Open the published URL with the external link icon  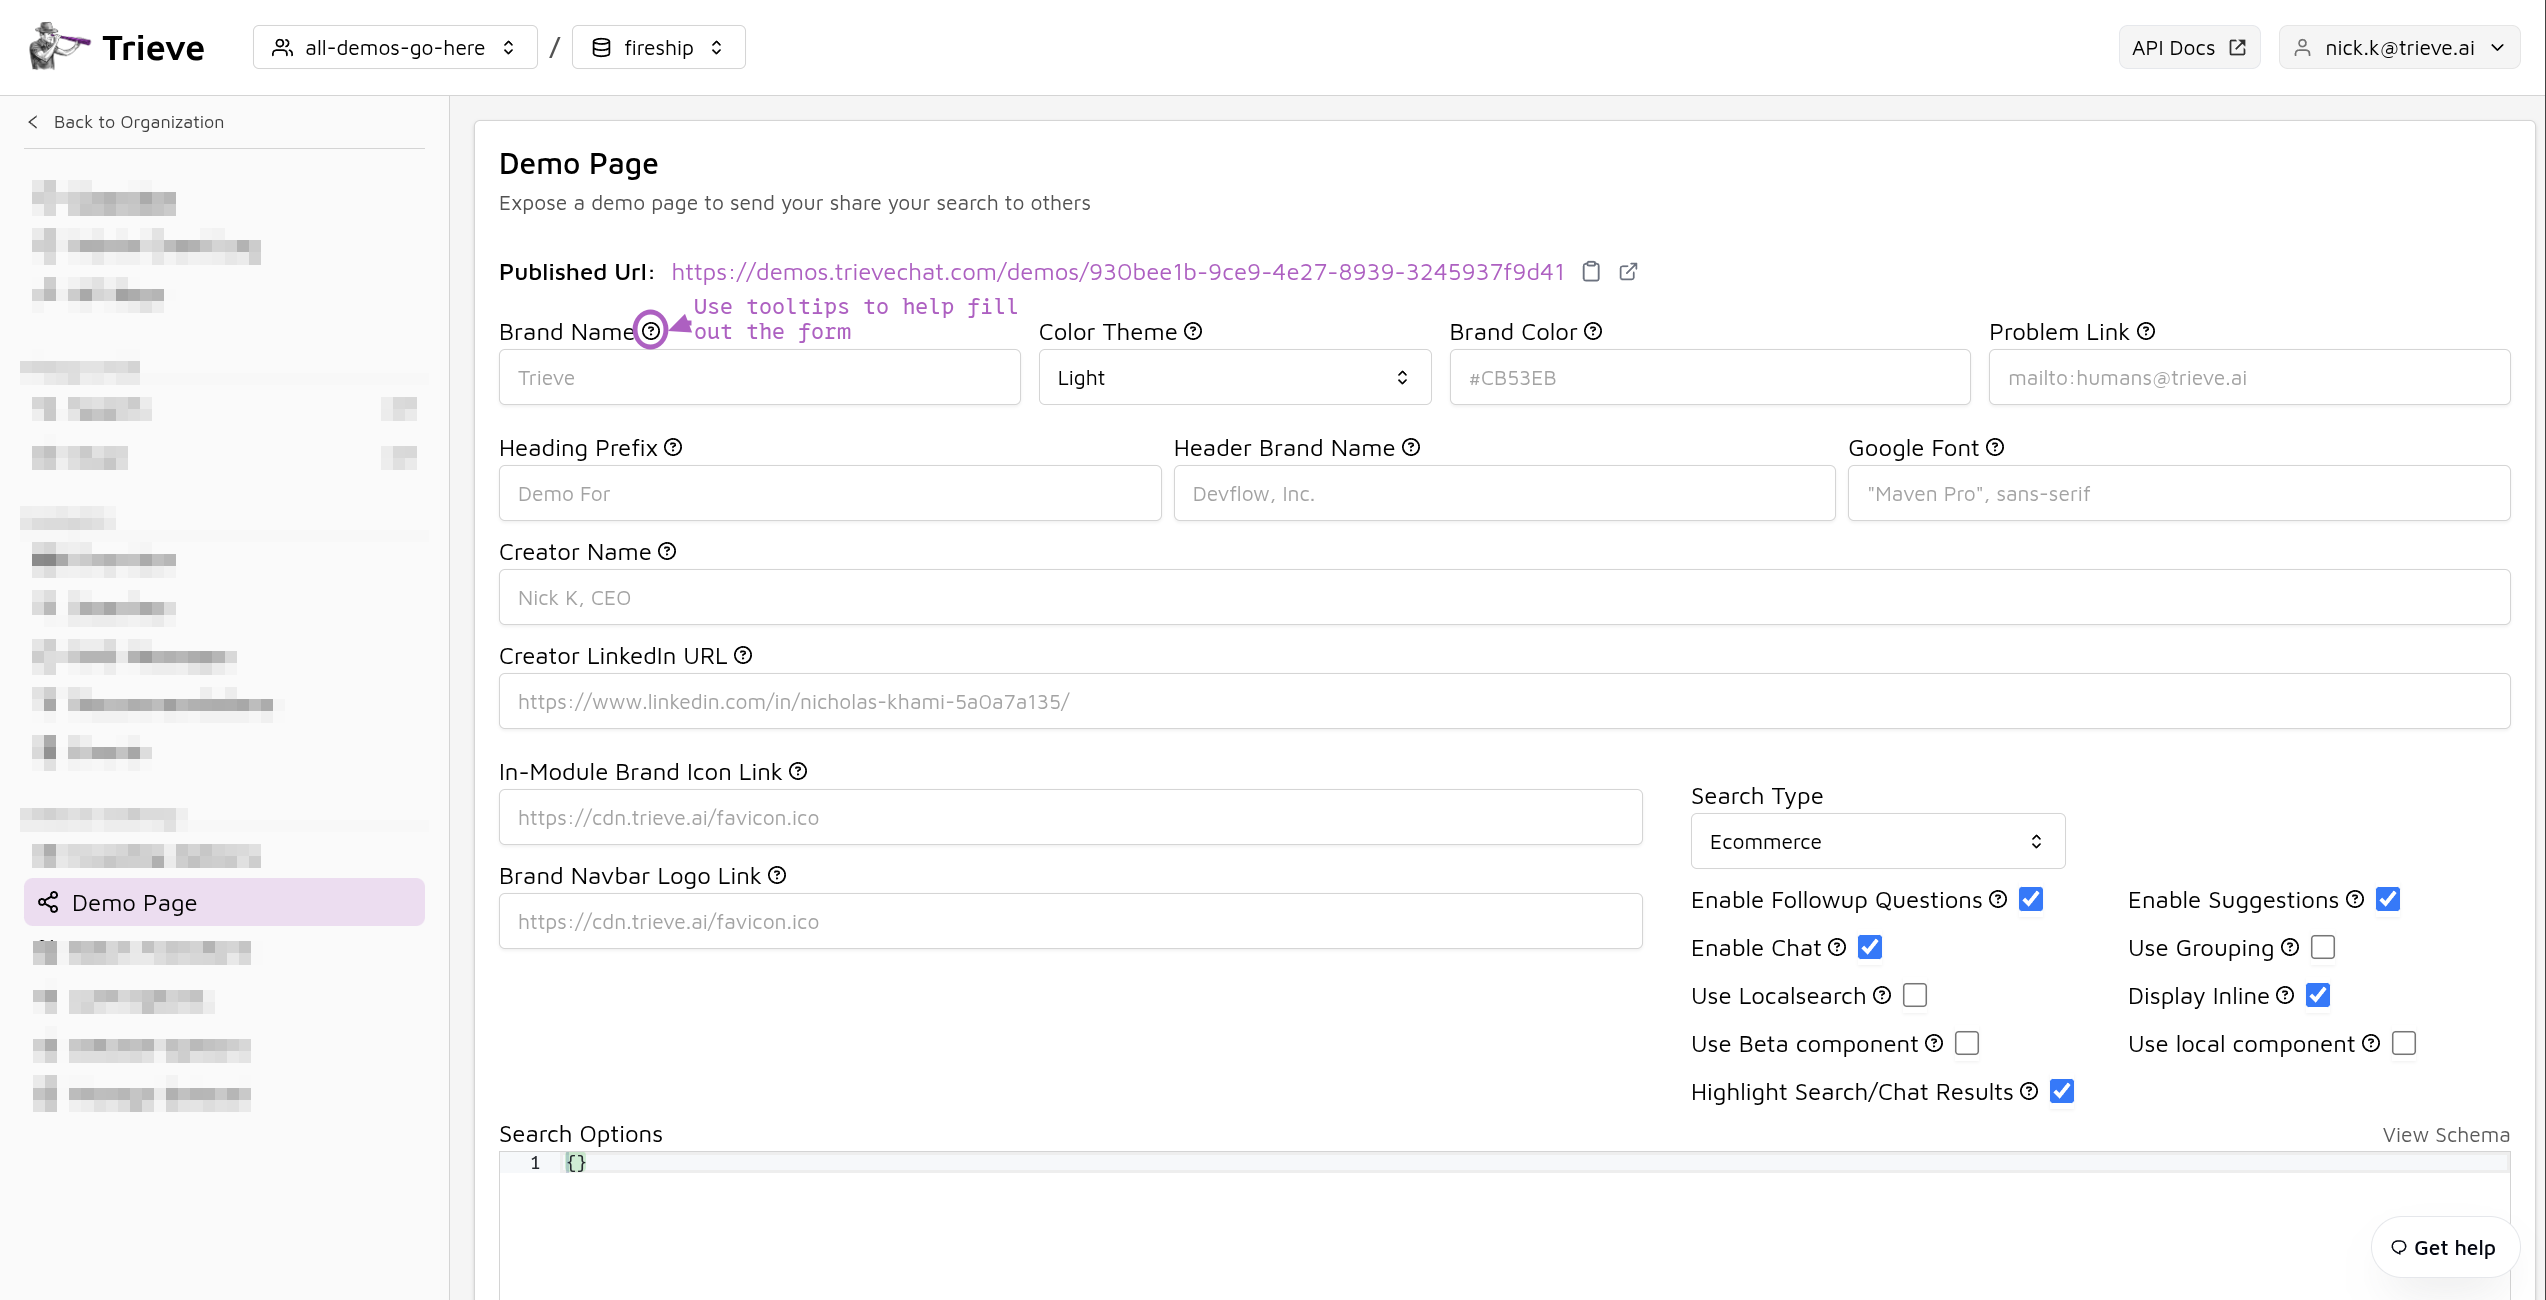(x=1628, y=272)
